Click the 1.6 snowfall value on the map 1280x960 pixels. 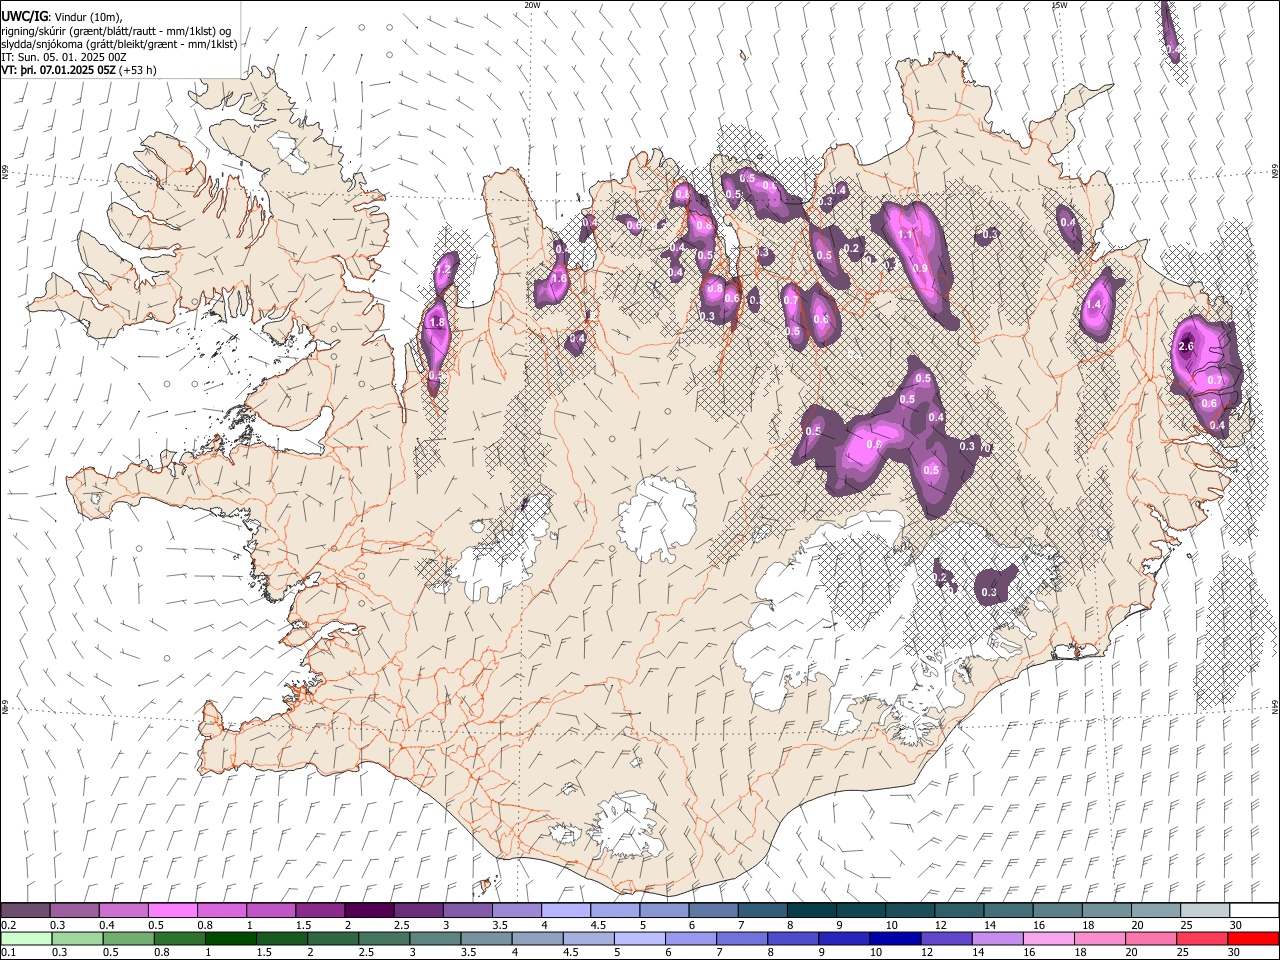[x=559, y=278]
